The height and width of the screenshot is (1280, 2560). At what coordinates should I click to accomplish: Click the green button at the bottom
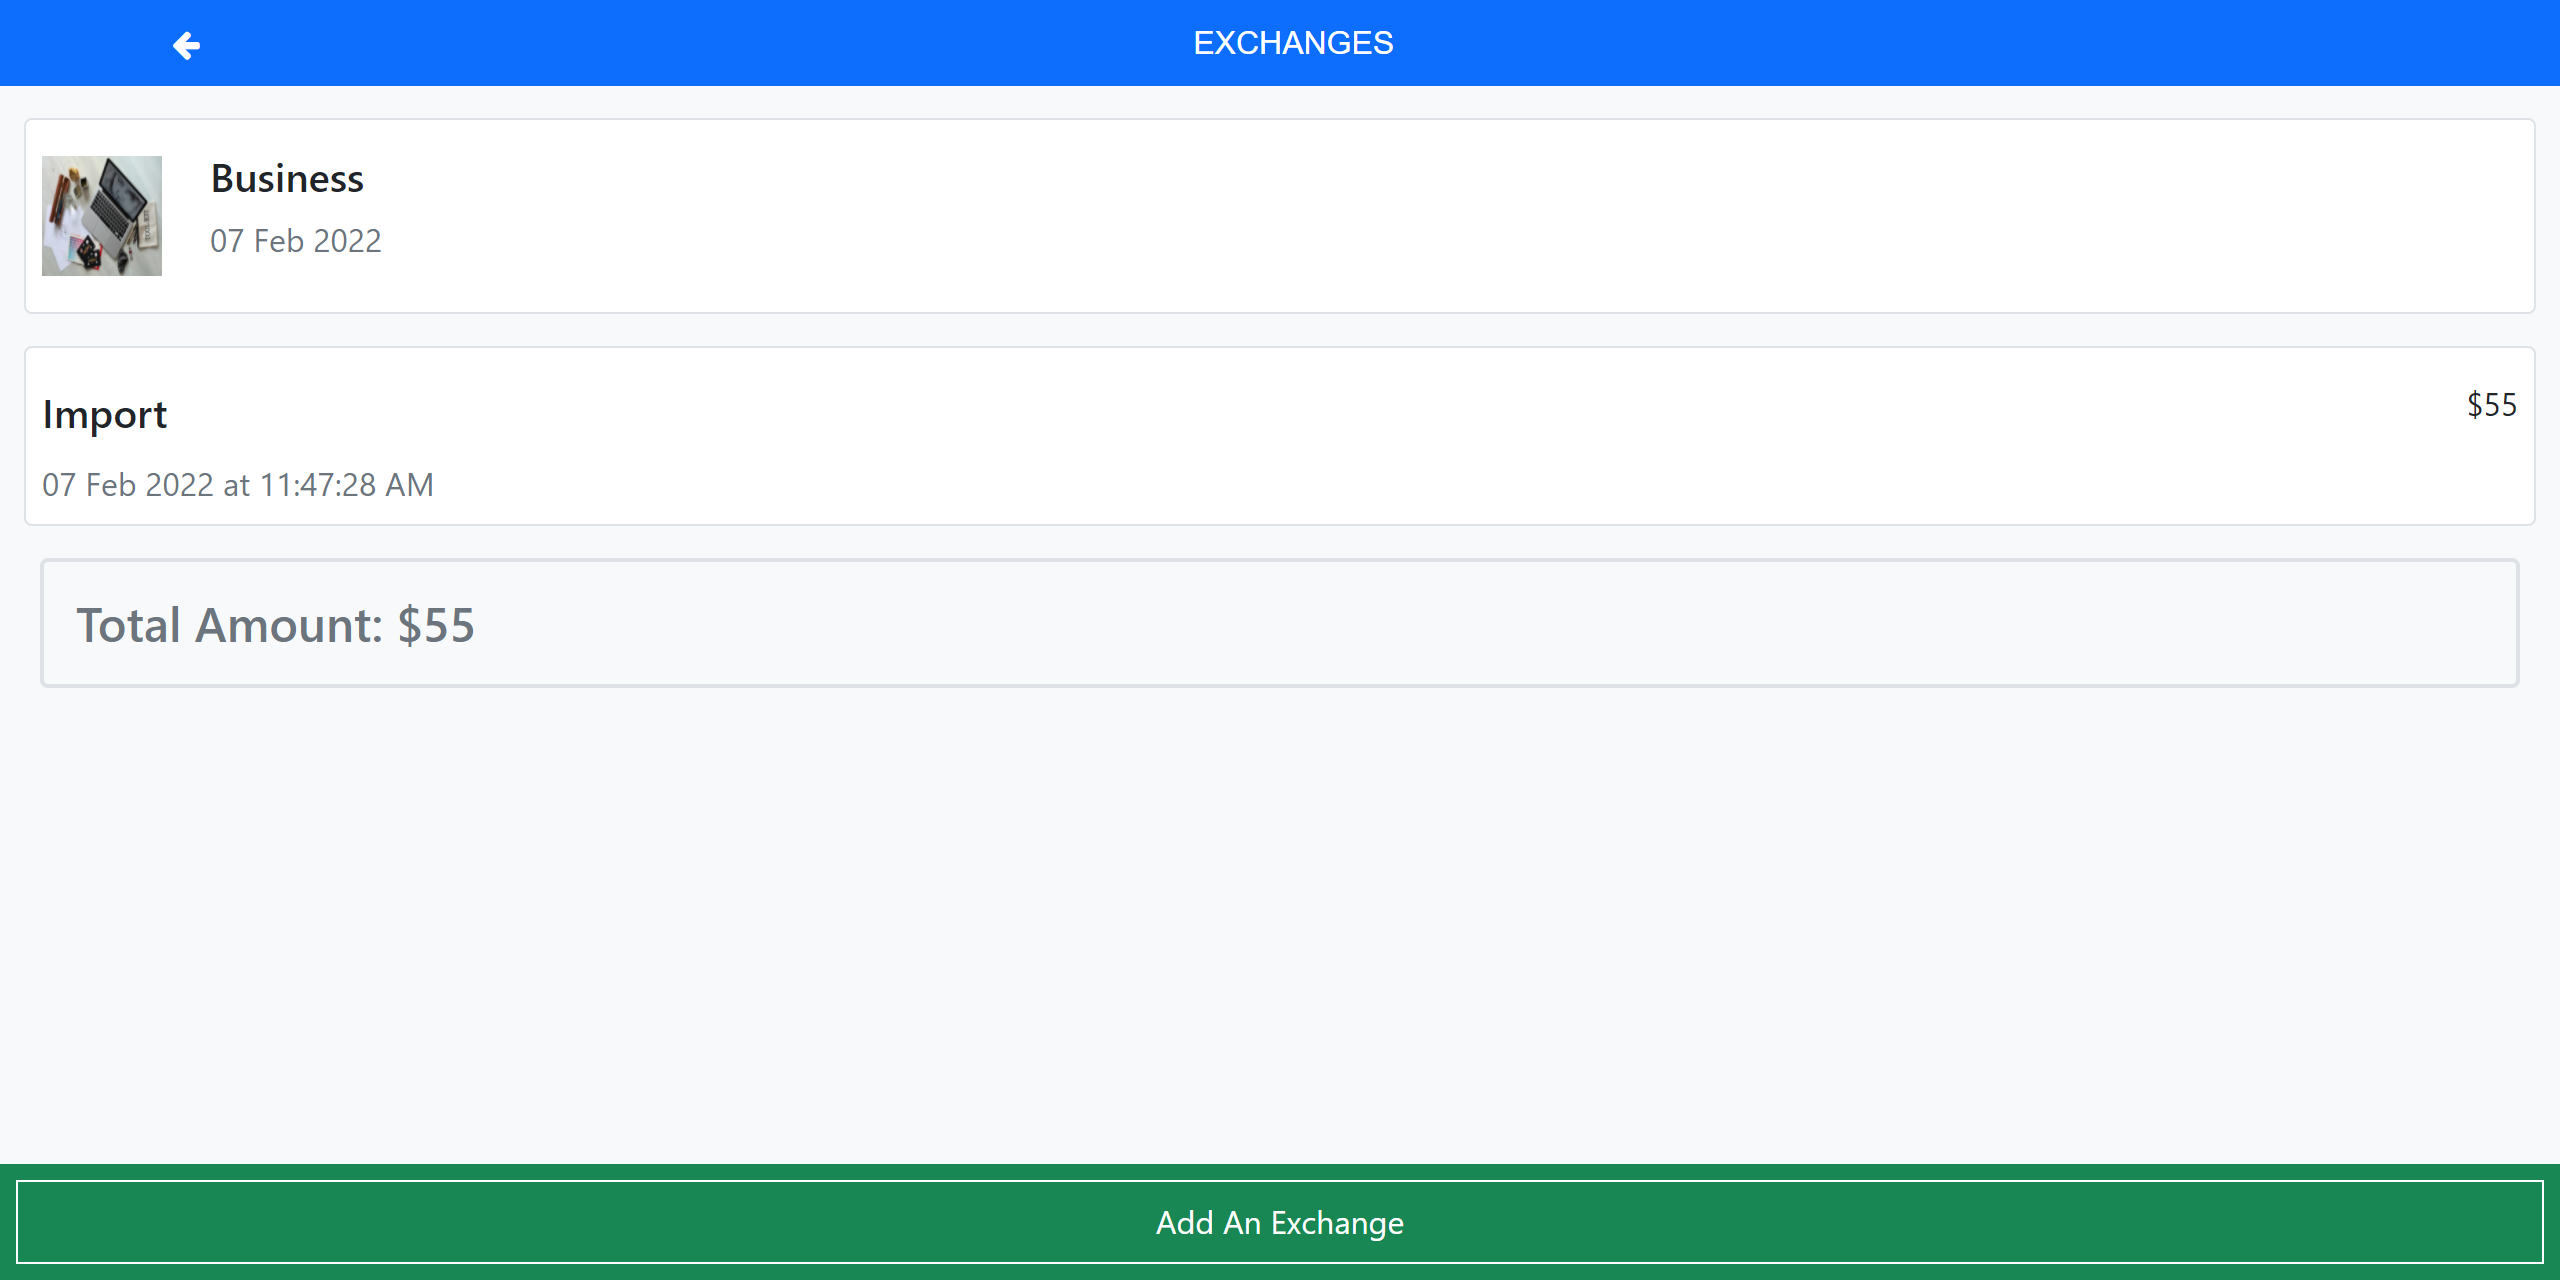(1280, 1222)
